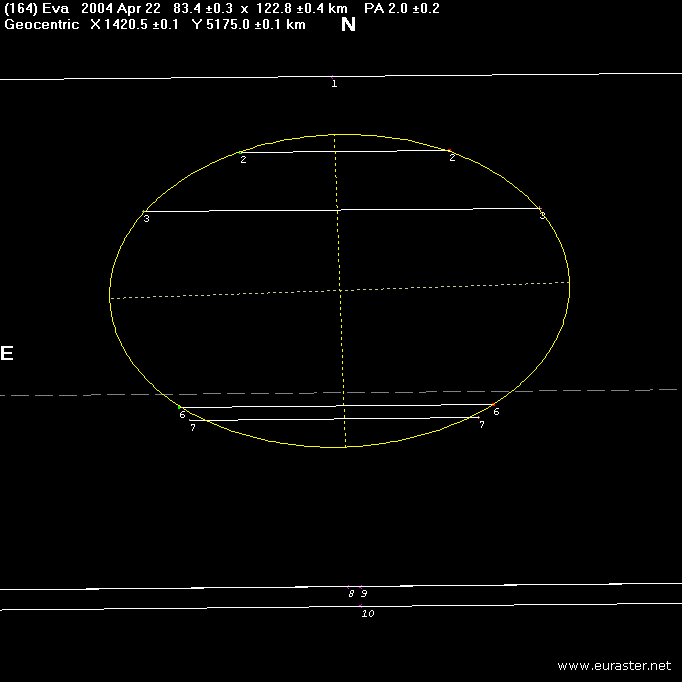Click the chord 9 label near bottom
This screenshot has height=682, width=682.
(x=364, y=593)
